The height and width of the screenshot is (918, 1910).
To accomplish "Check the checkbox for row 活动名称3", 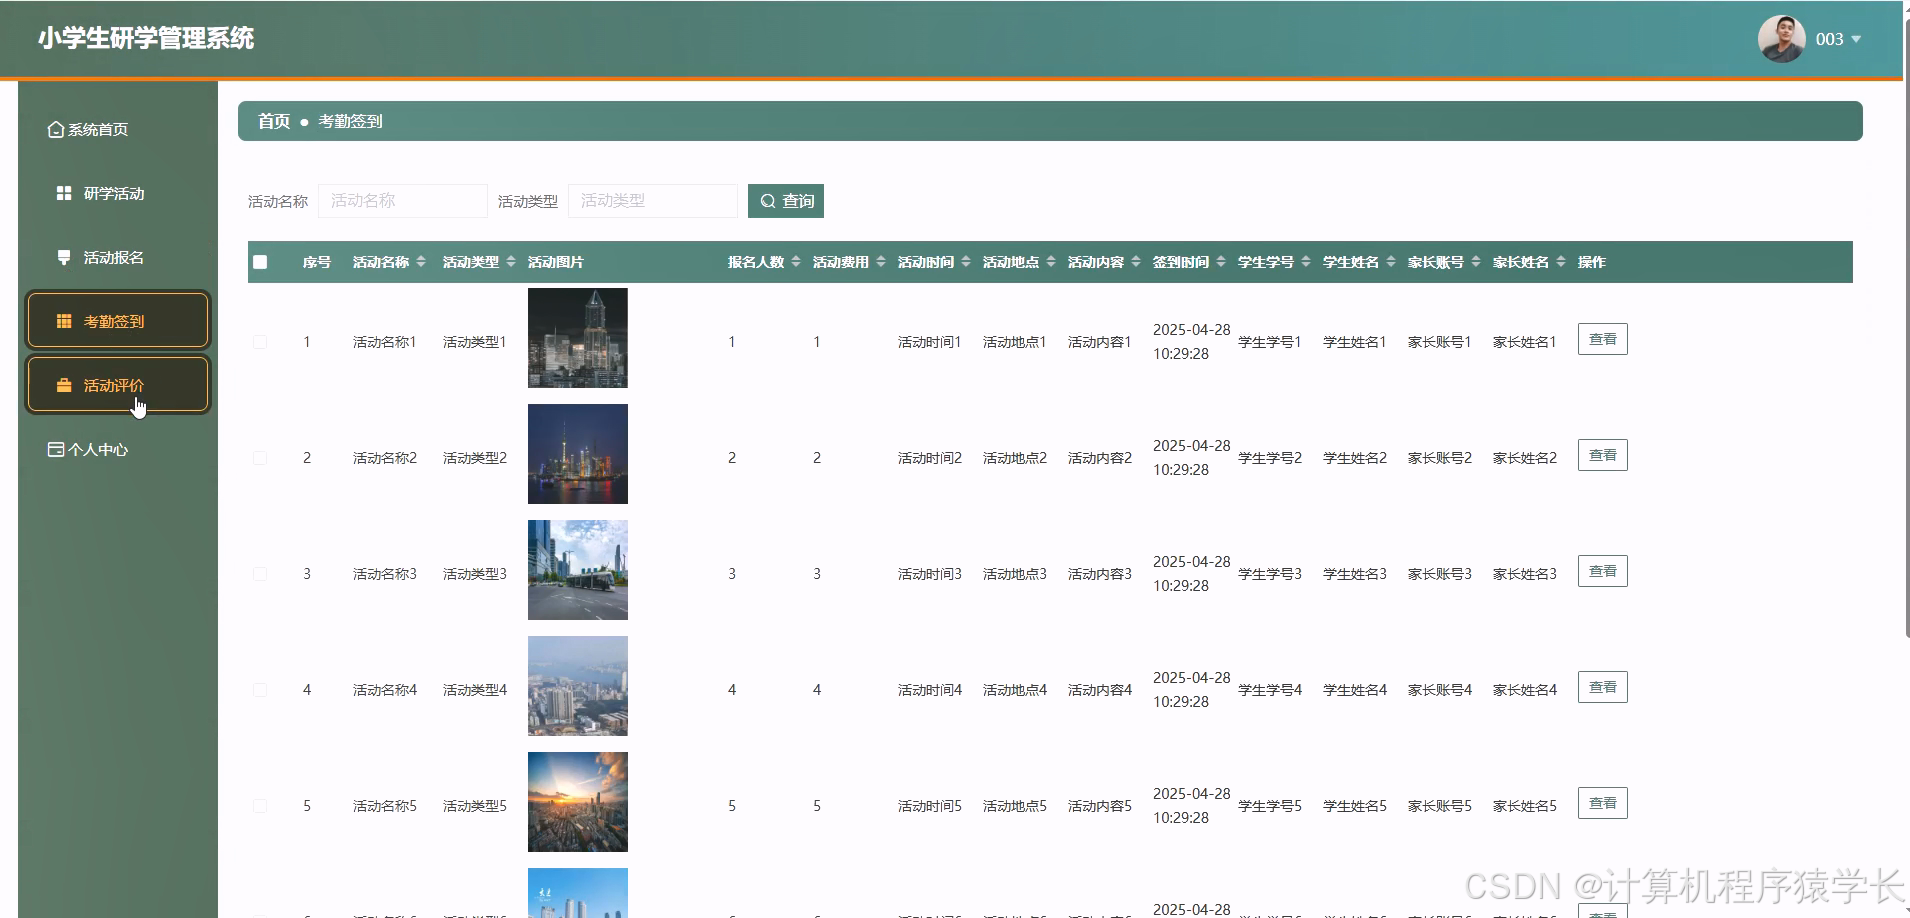I will [260, 574].
